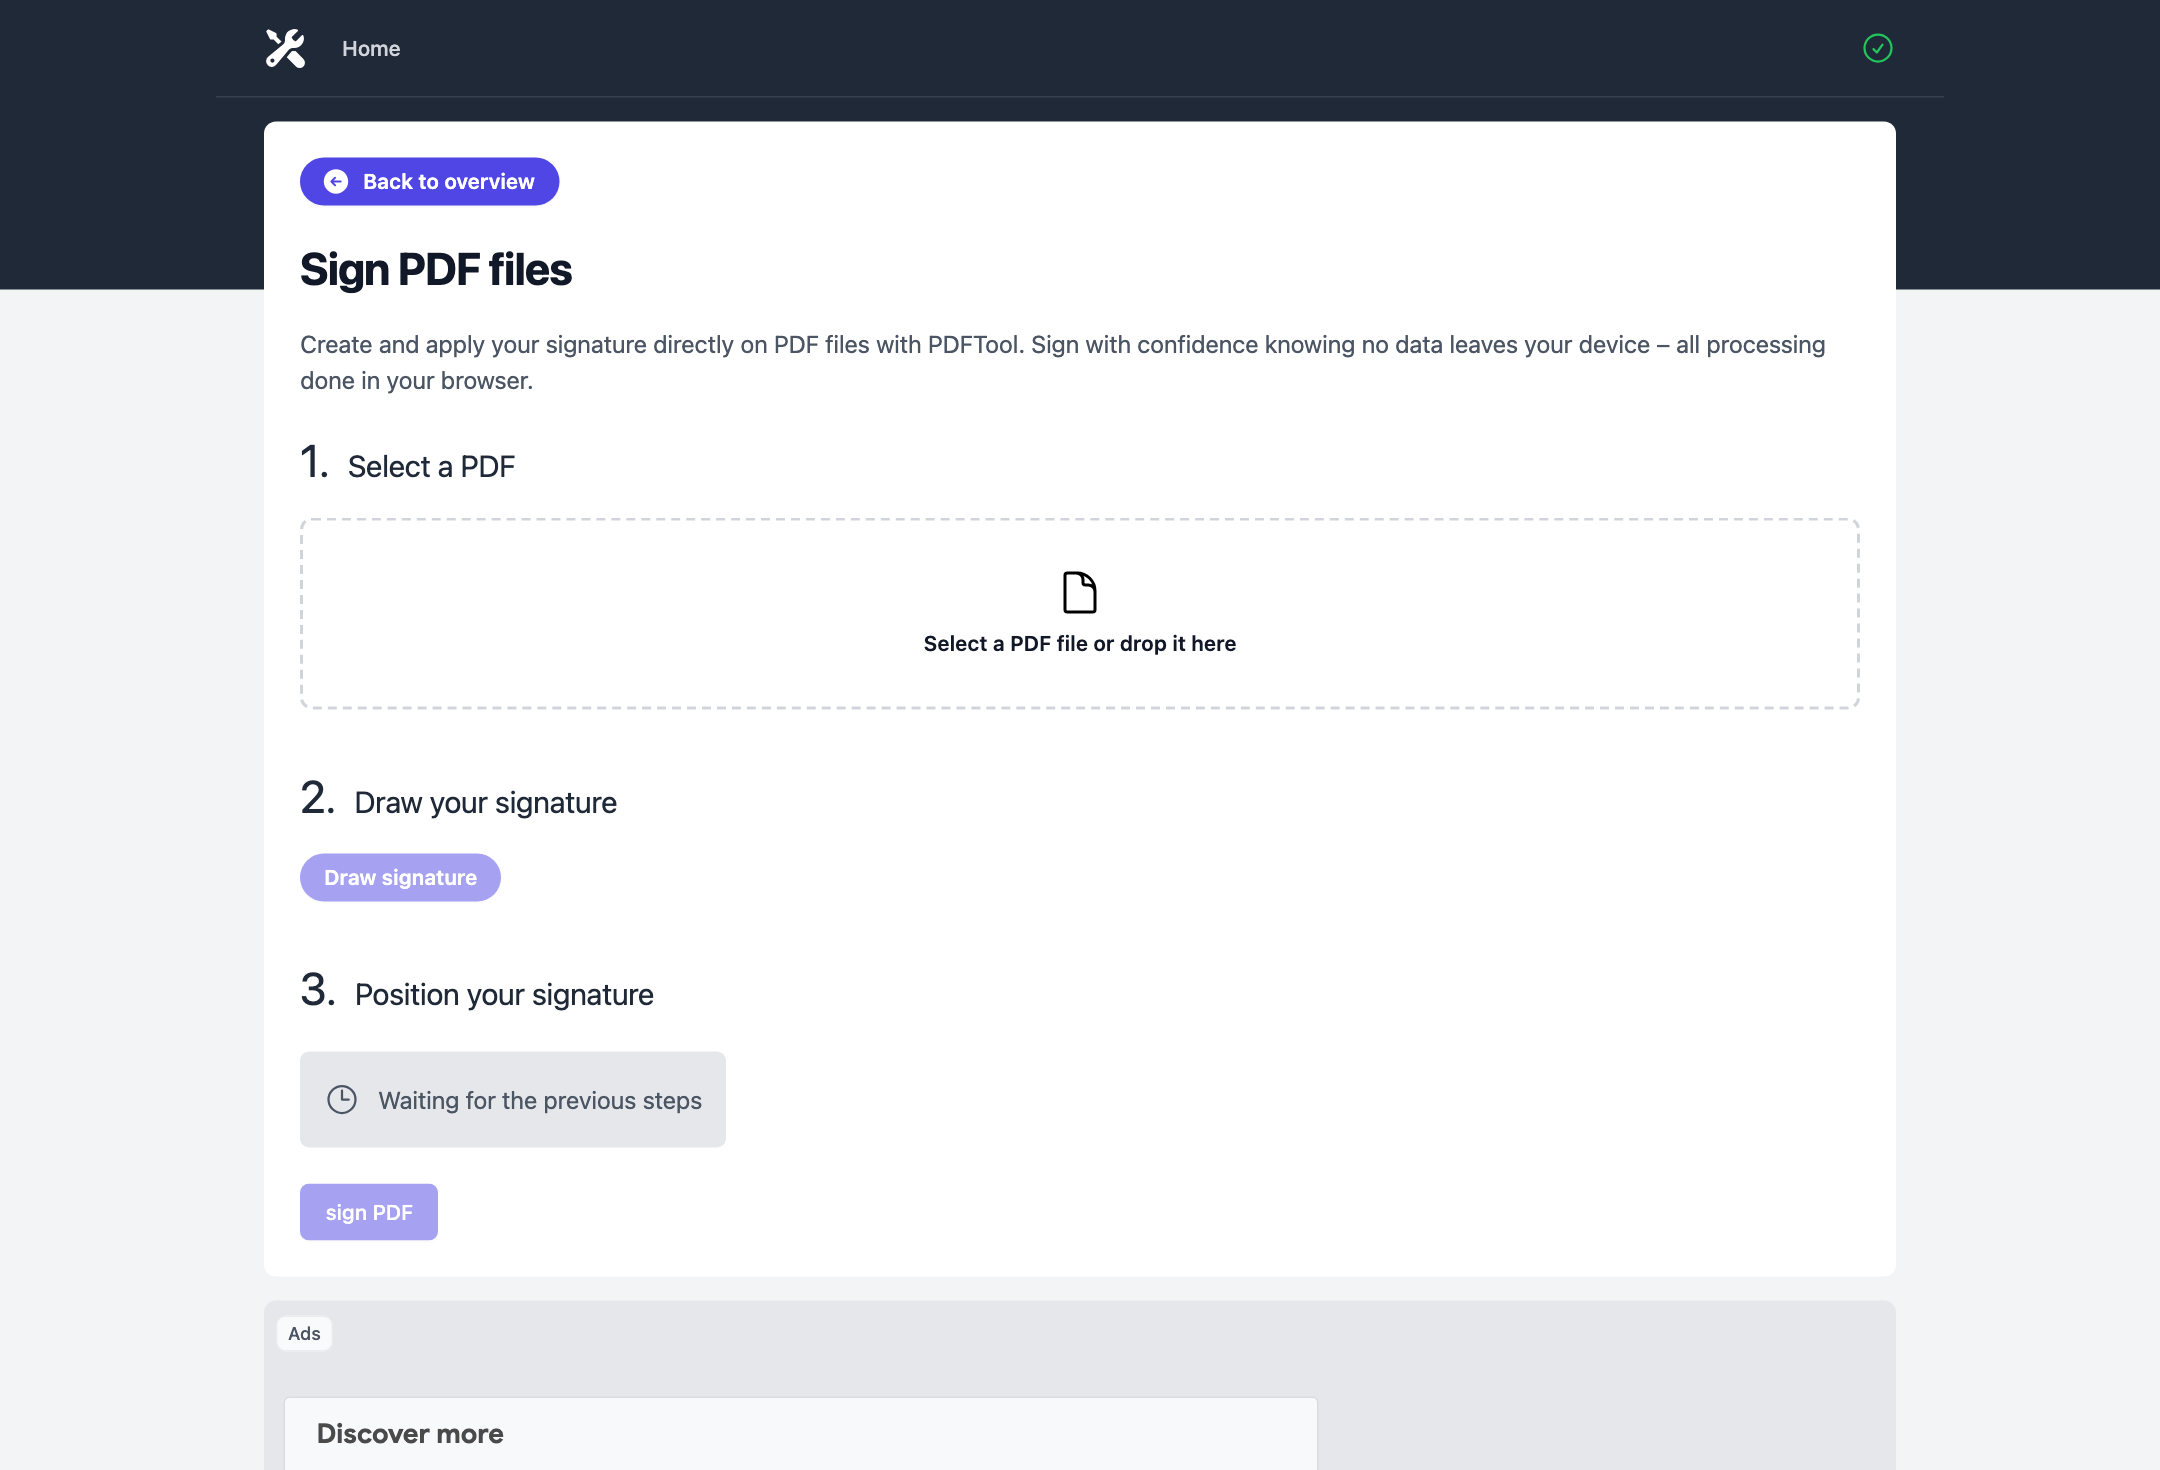Screen dimensions: 2160x1470
Task: Click the document icon in the drop zone
Action: click(x=1078, y=591)
